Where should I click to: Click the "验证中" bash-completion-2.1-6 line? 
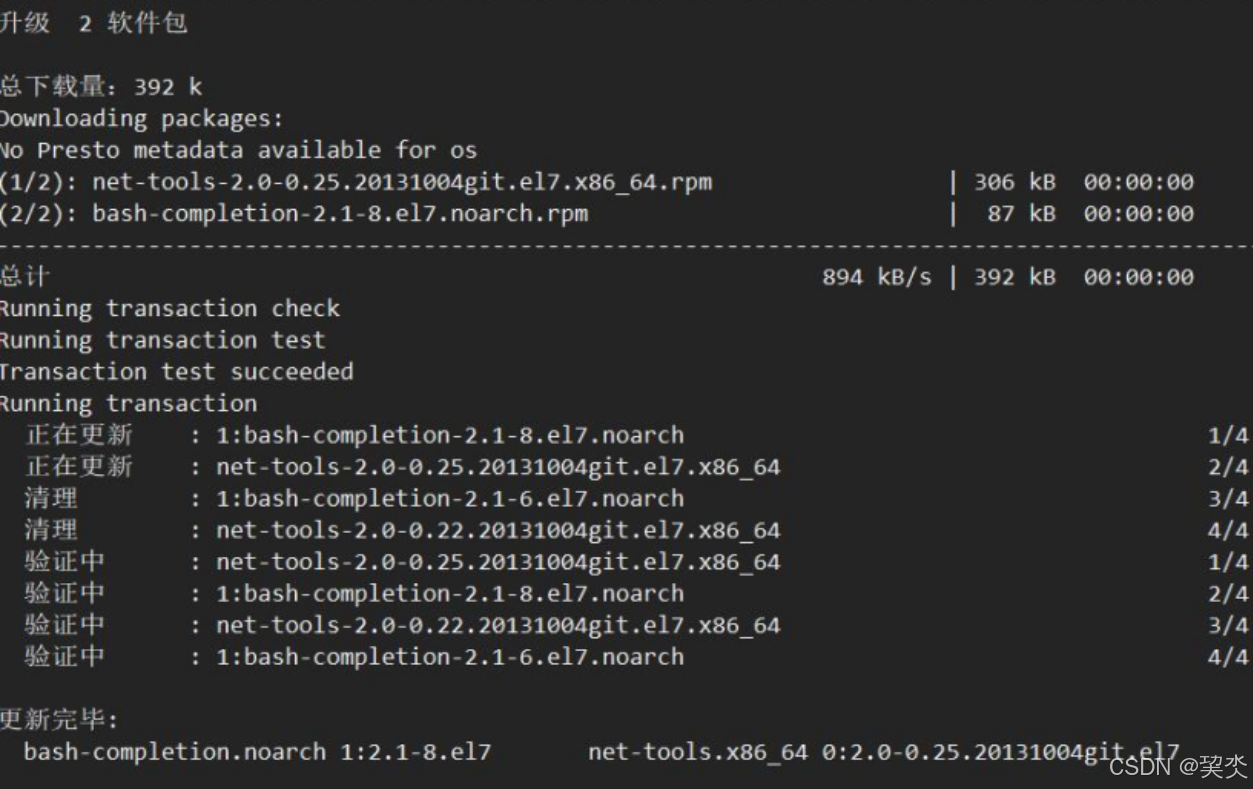tap(354, 657)
